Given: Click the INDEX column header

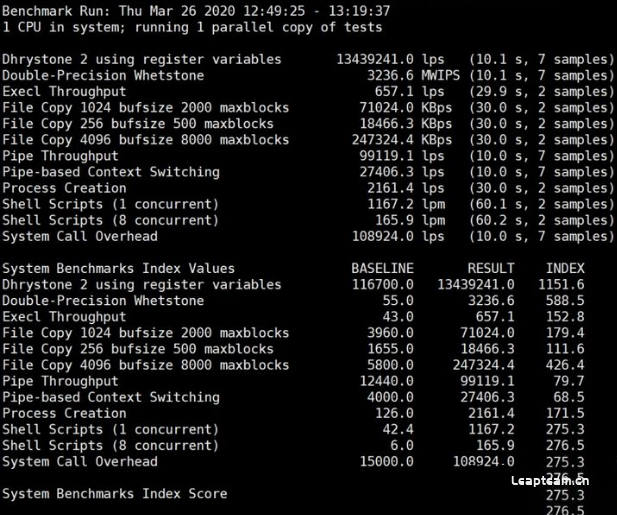Looking at the screenshot, I should 565,269.
